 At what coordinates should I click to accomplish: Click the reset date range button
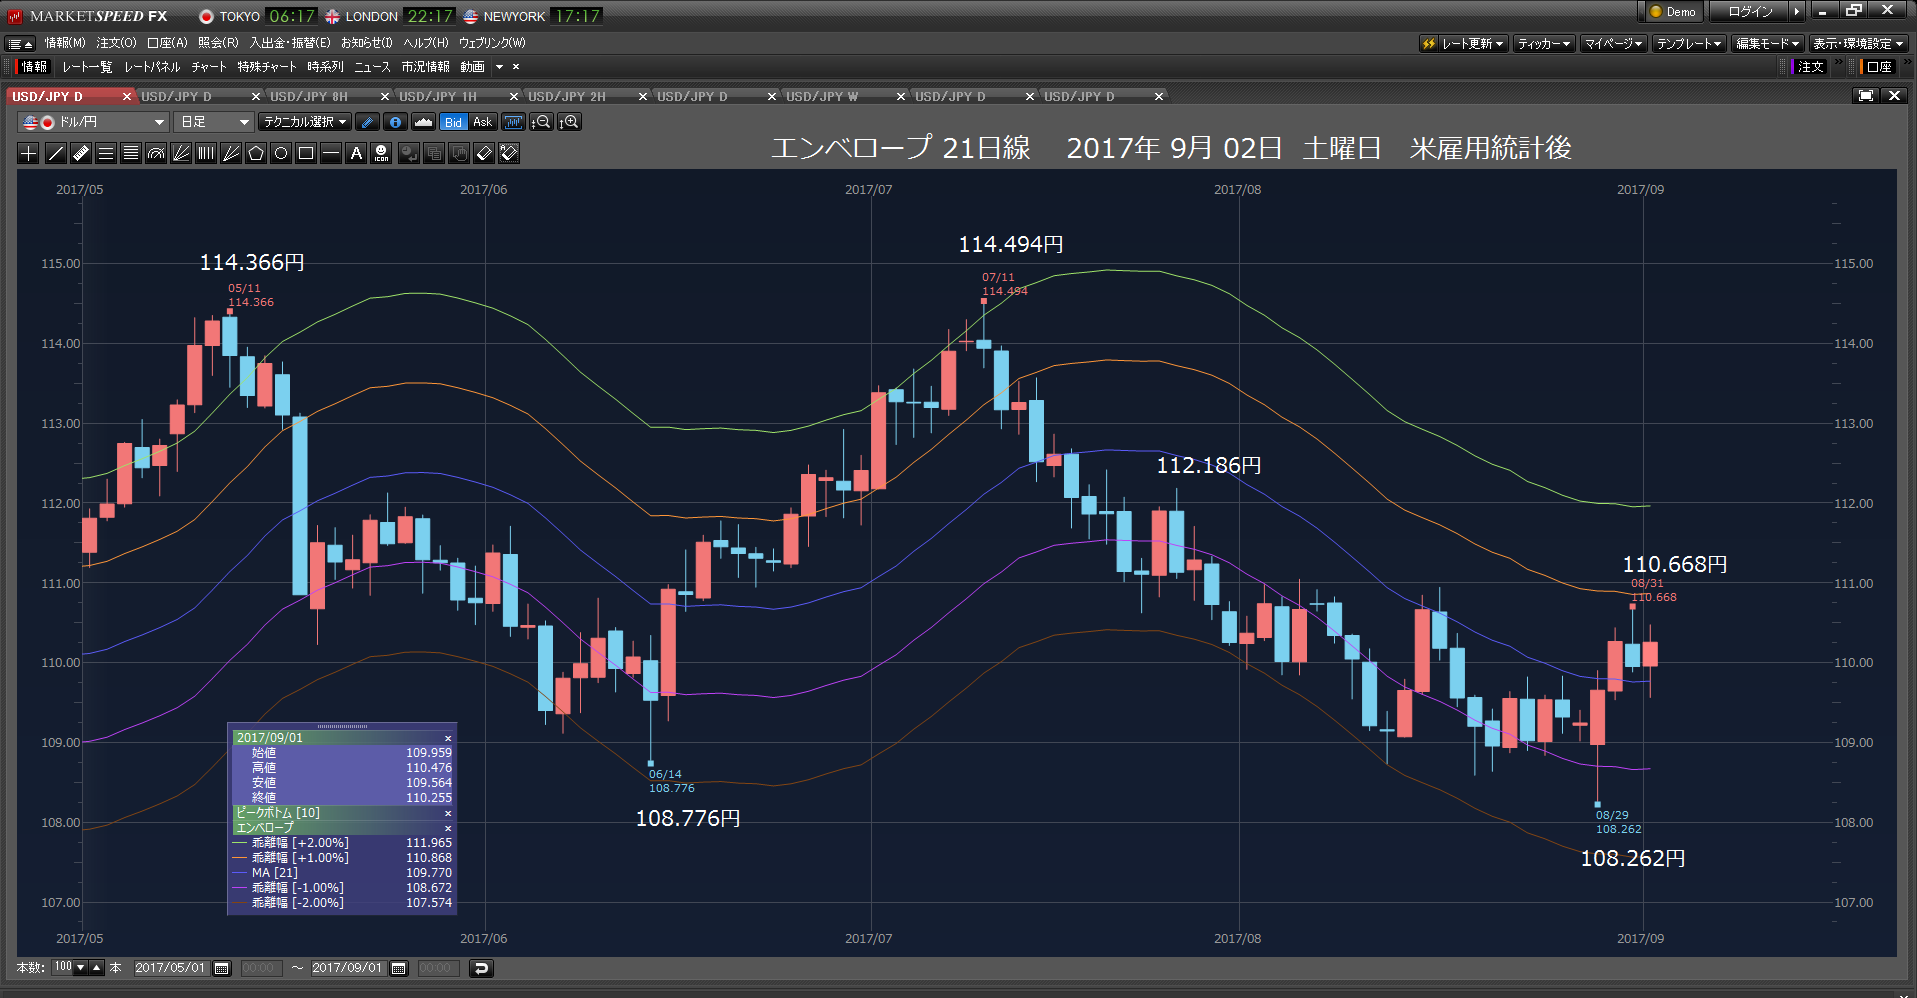481,968
